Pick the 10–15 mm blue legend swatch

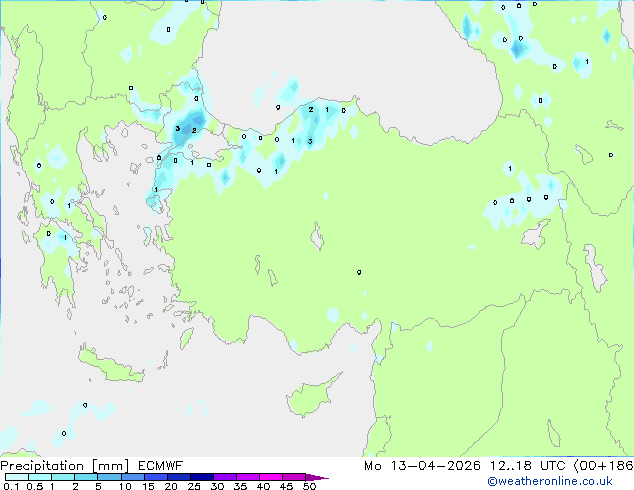[x=133, y=477]
